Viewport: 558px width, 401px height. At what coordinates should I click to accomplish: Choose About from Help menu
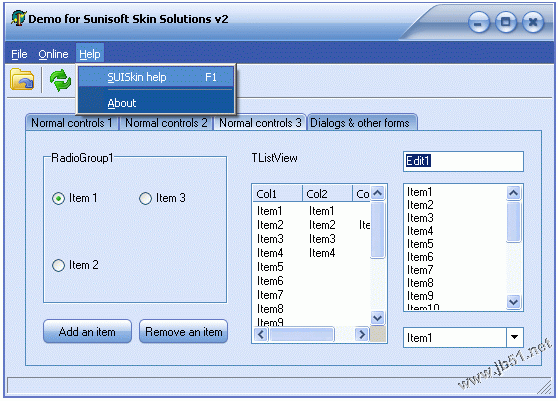click(x=156, y=103)
